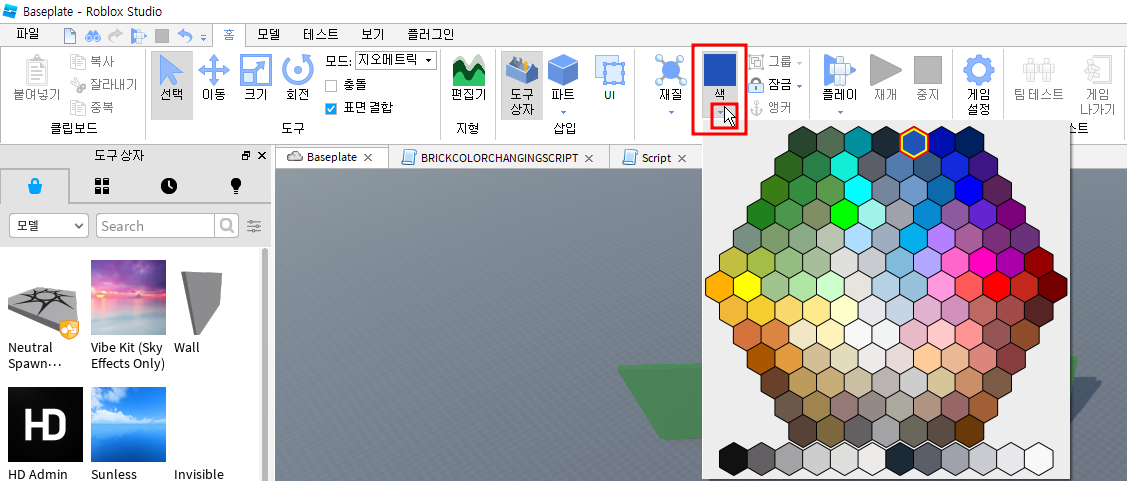This screenshot has height=481, width=1127.
Task: Click the binoculars find icon
Action: pos(93,35)
